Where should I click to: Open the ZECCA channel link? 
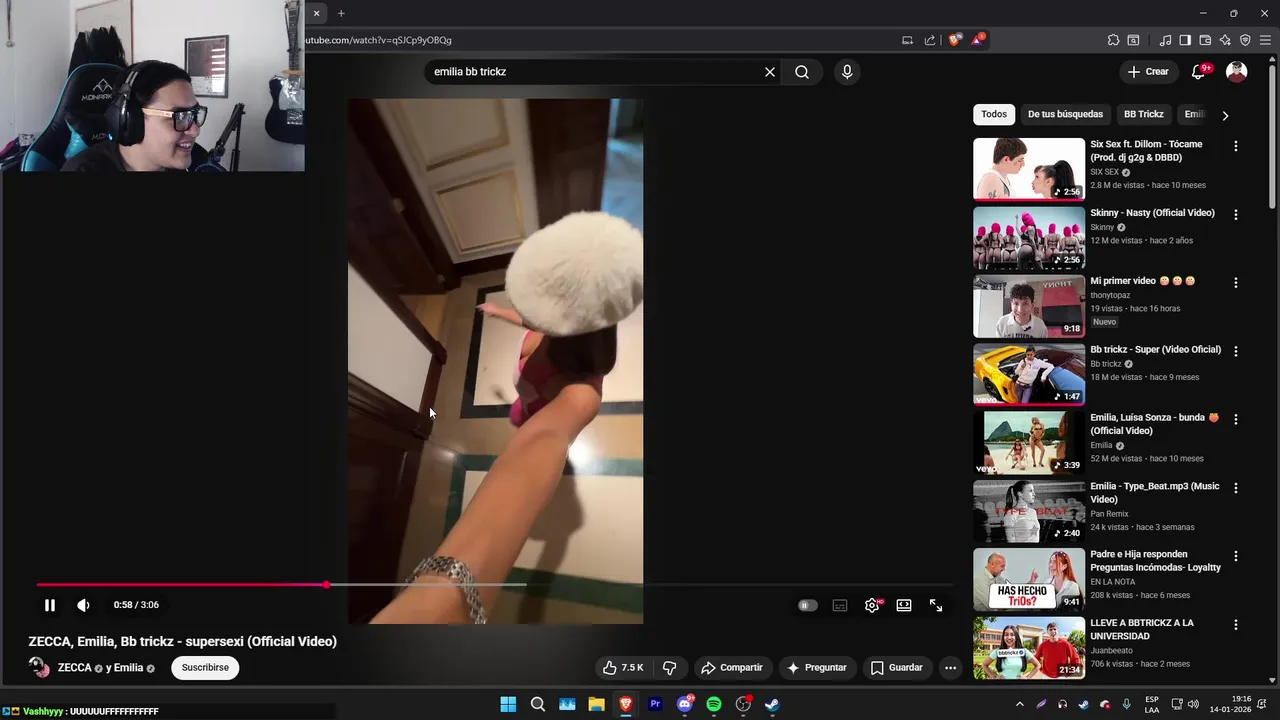(75, 668)
